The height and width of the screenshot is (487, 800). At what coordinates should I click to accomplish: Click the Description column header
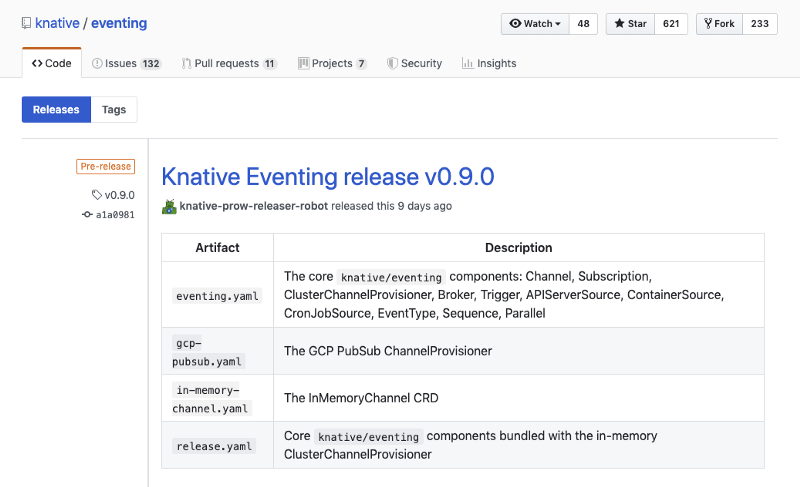coord(518,248)
